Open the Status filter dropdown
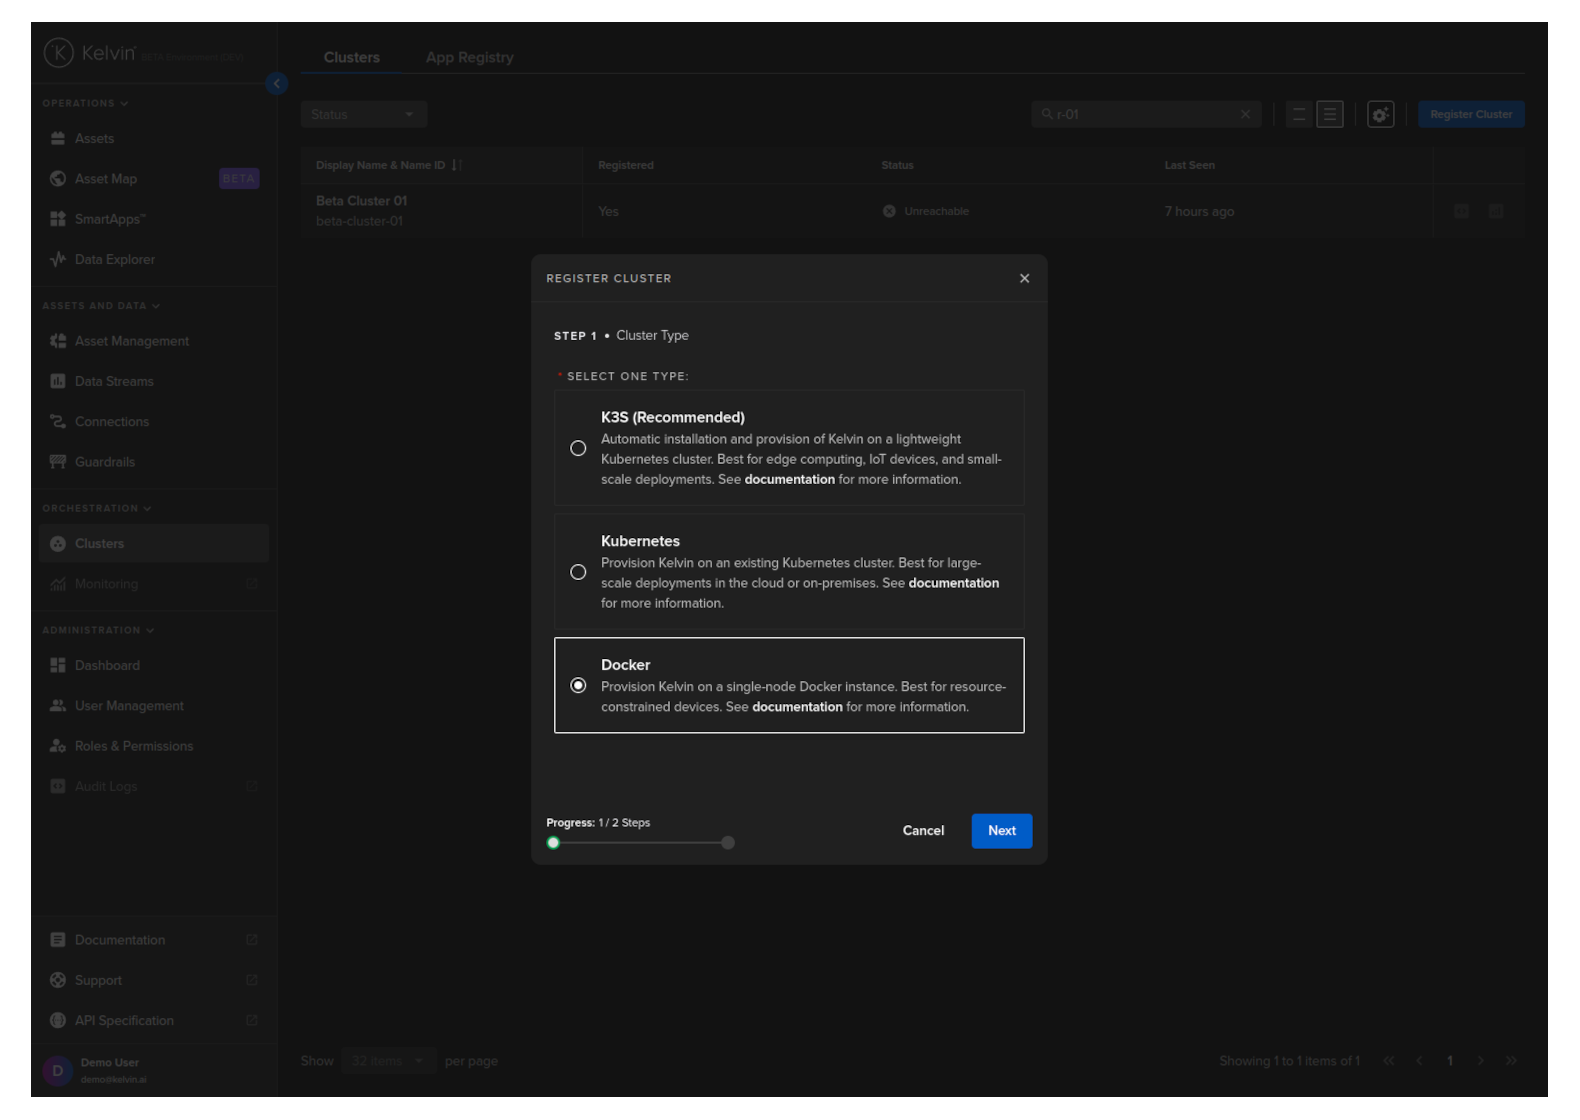The height and width of the screenshot is (1120, 1580). pos(363,115)
